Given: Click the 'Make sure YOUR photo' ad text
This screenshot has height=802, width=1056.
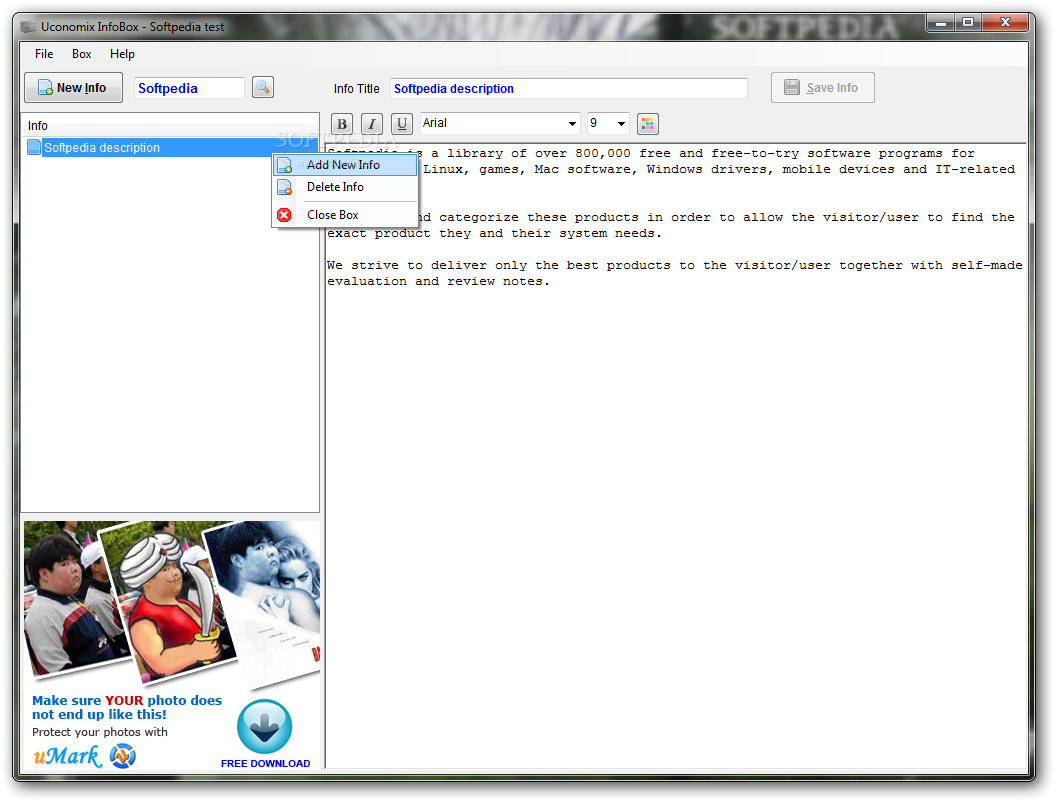Looking at the screenshot, I should [x=127, y=707].
